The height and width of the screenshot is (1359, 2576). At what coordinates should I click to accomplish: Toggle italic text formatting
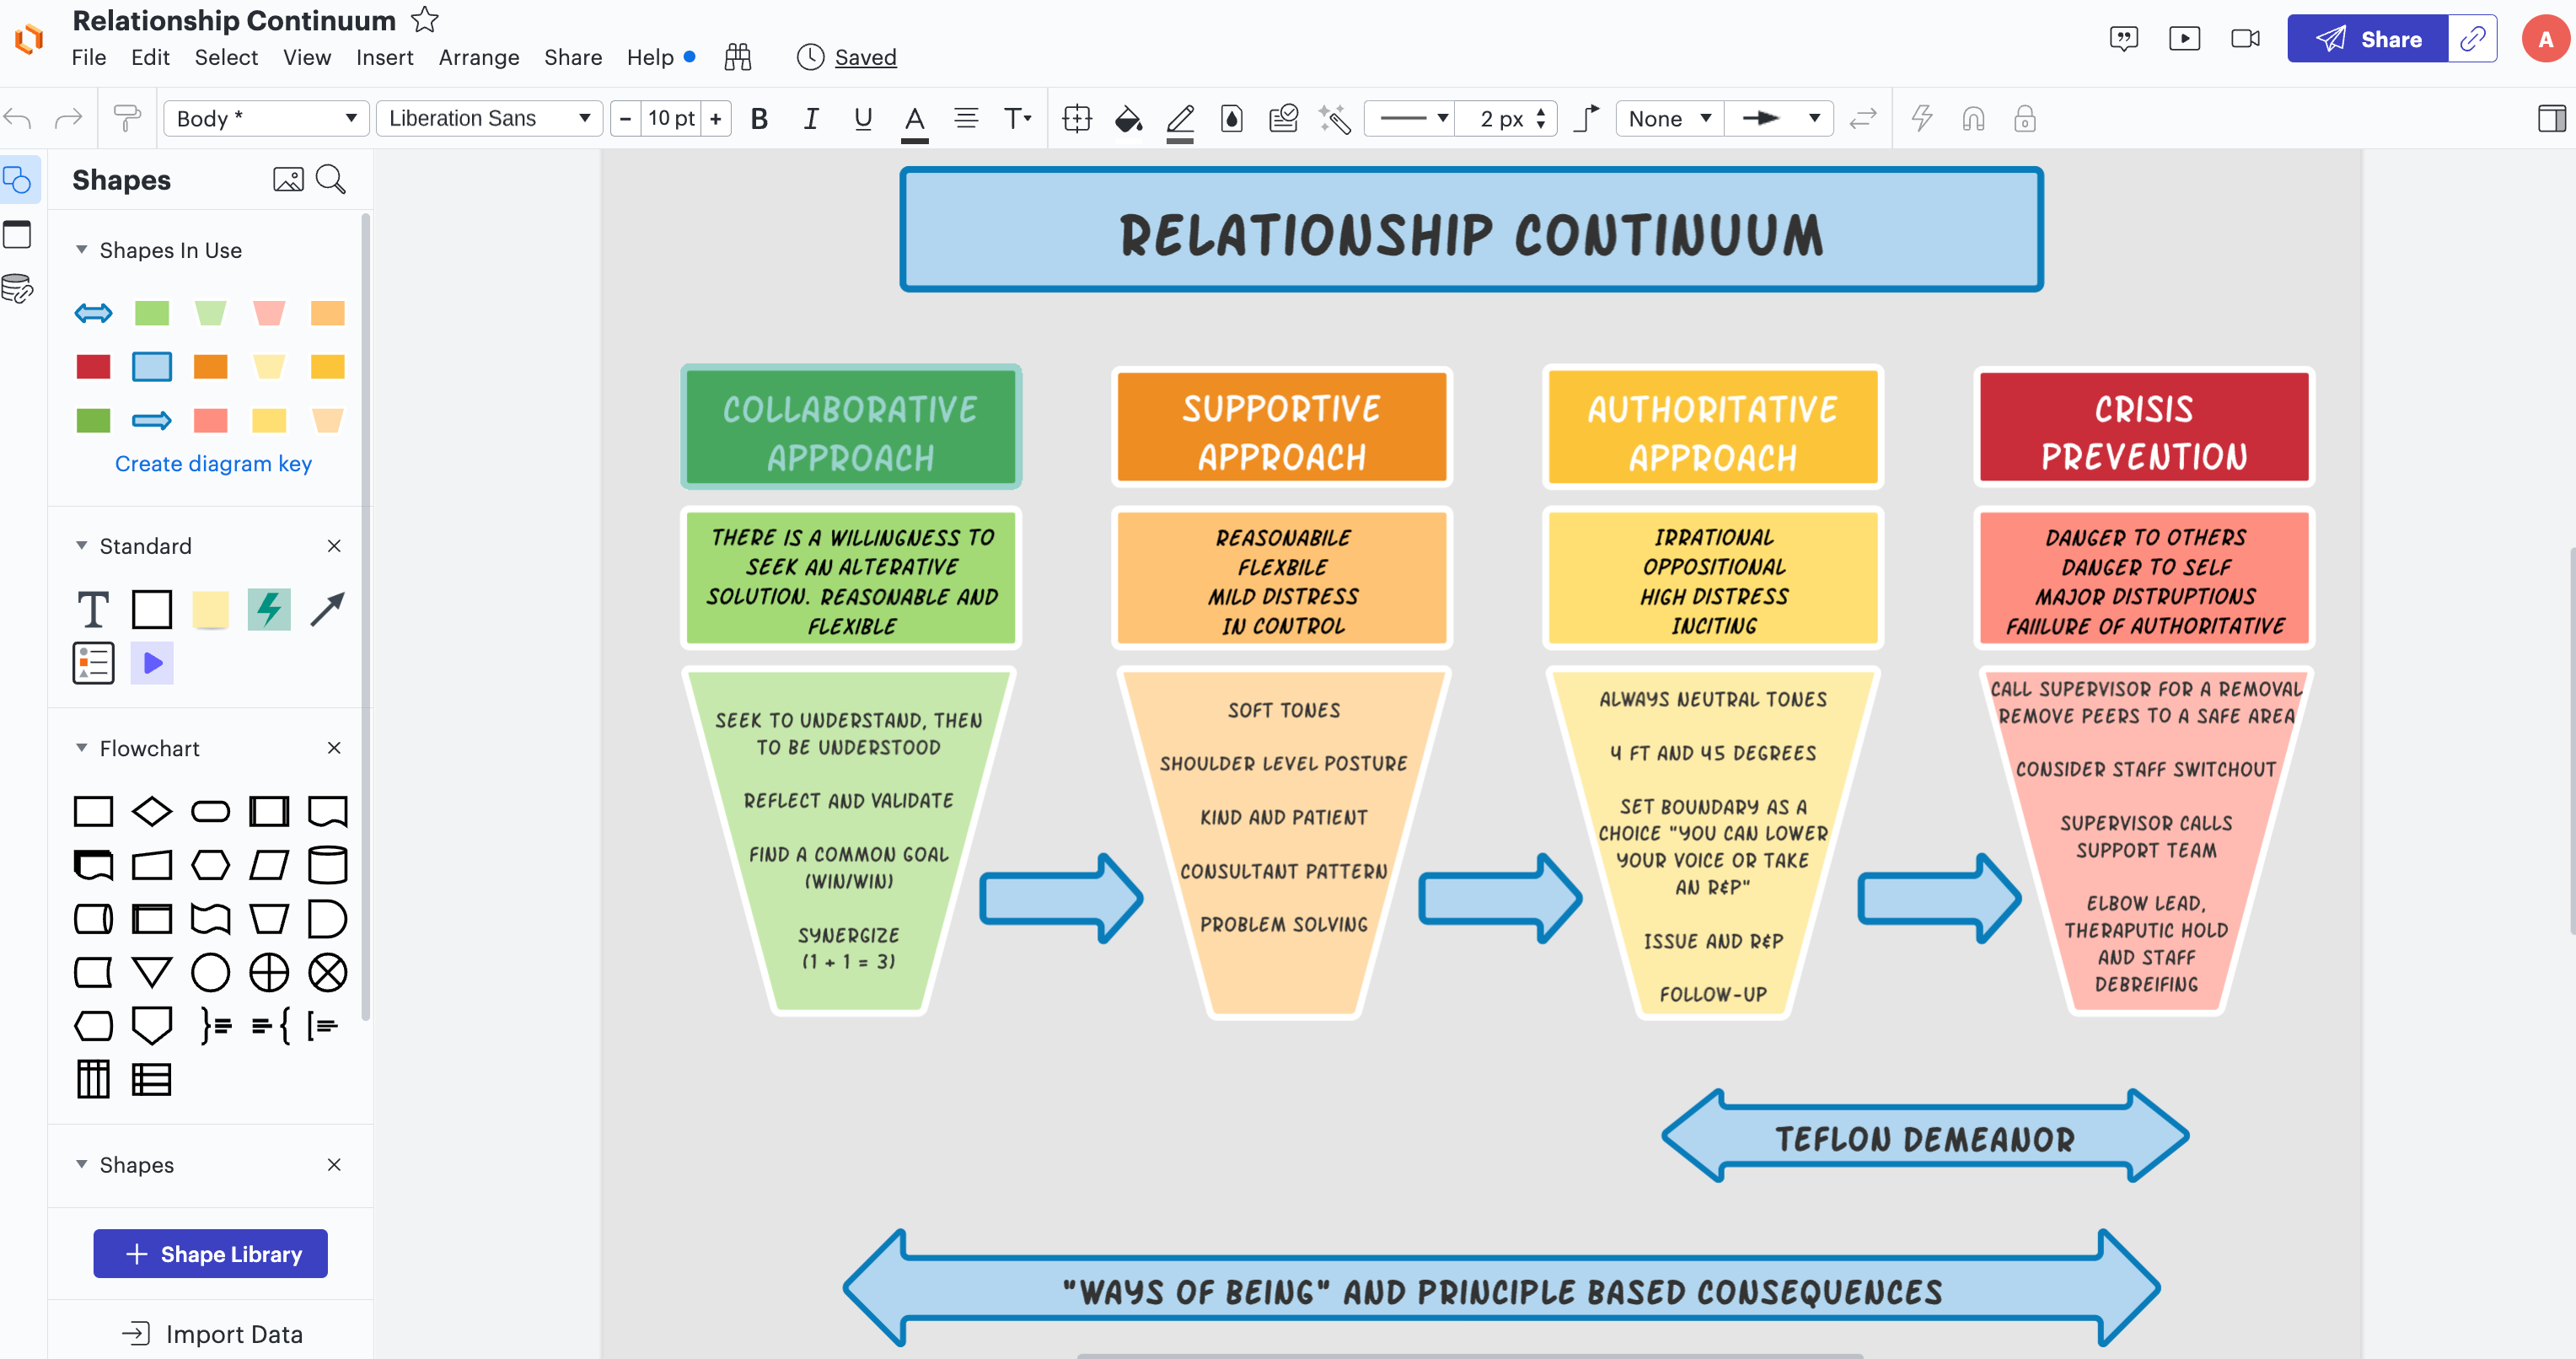[811, 119]
